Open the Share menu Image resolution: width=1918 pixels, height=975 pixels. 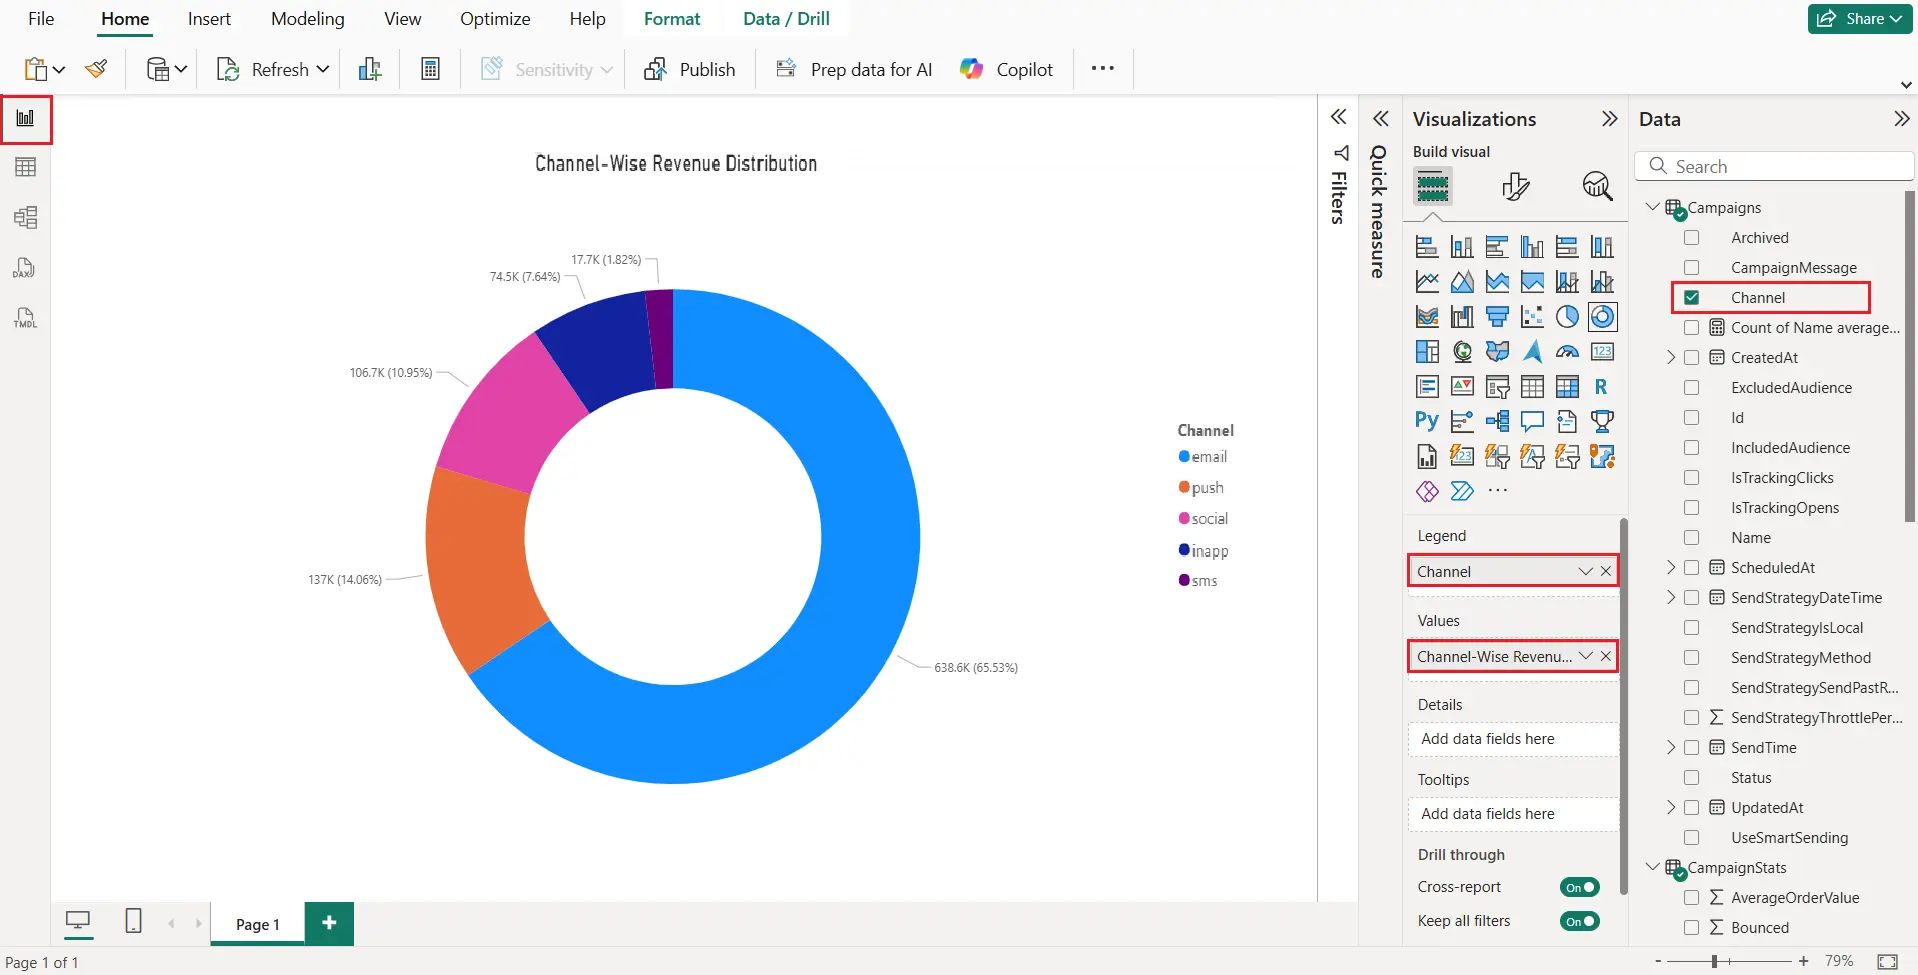[x=1858, y=18]
